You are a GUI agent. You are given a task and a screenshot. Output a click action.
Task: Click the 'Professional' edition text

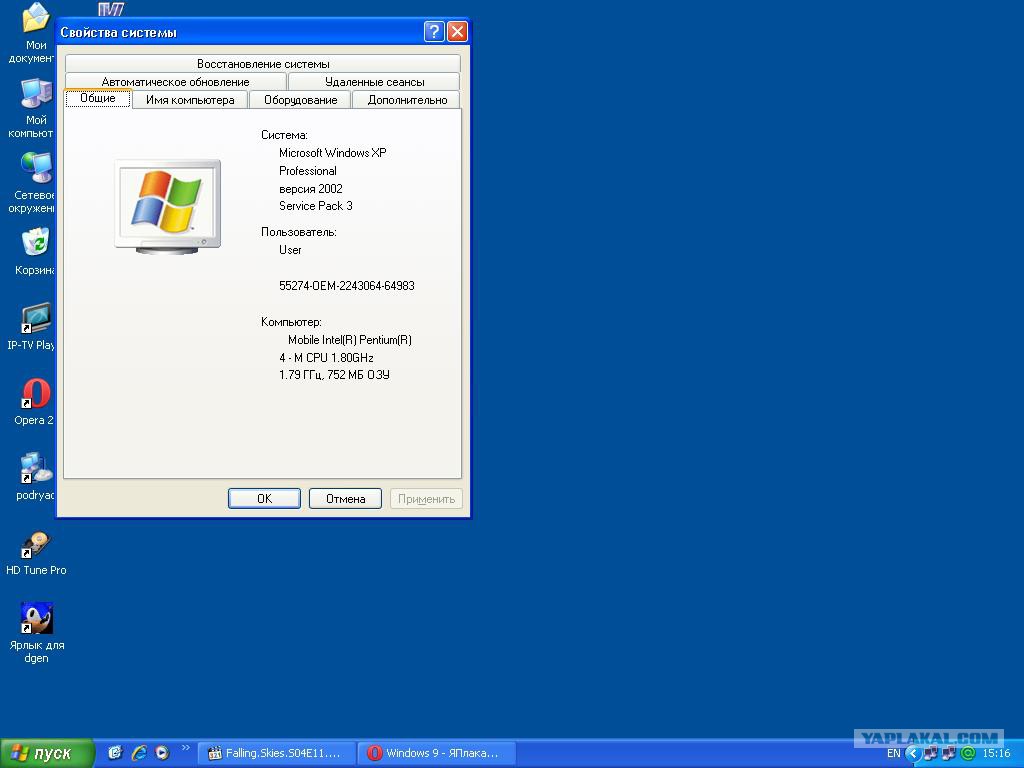pyautogui.click(x=308, y=171)
